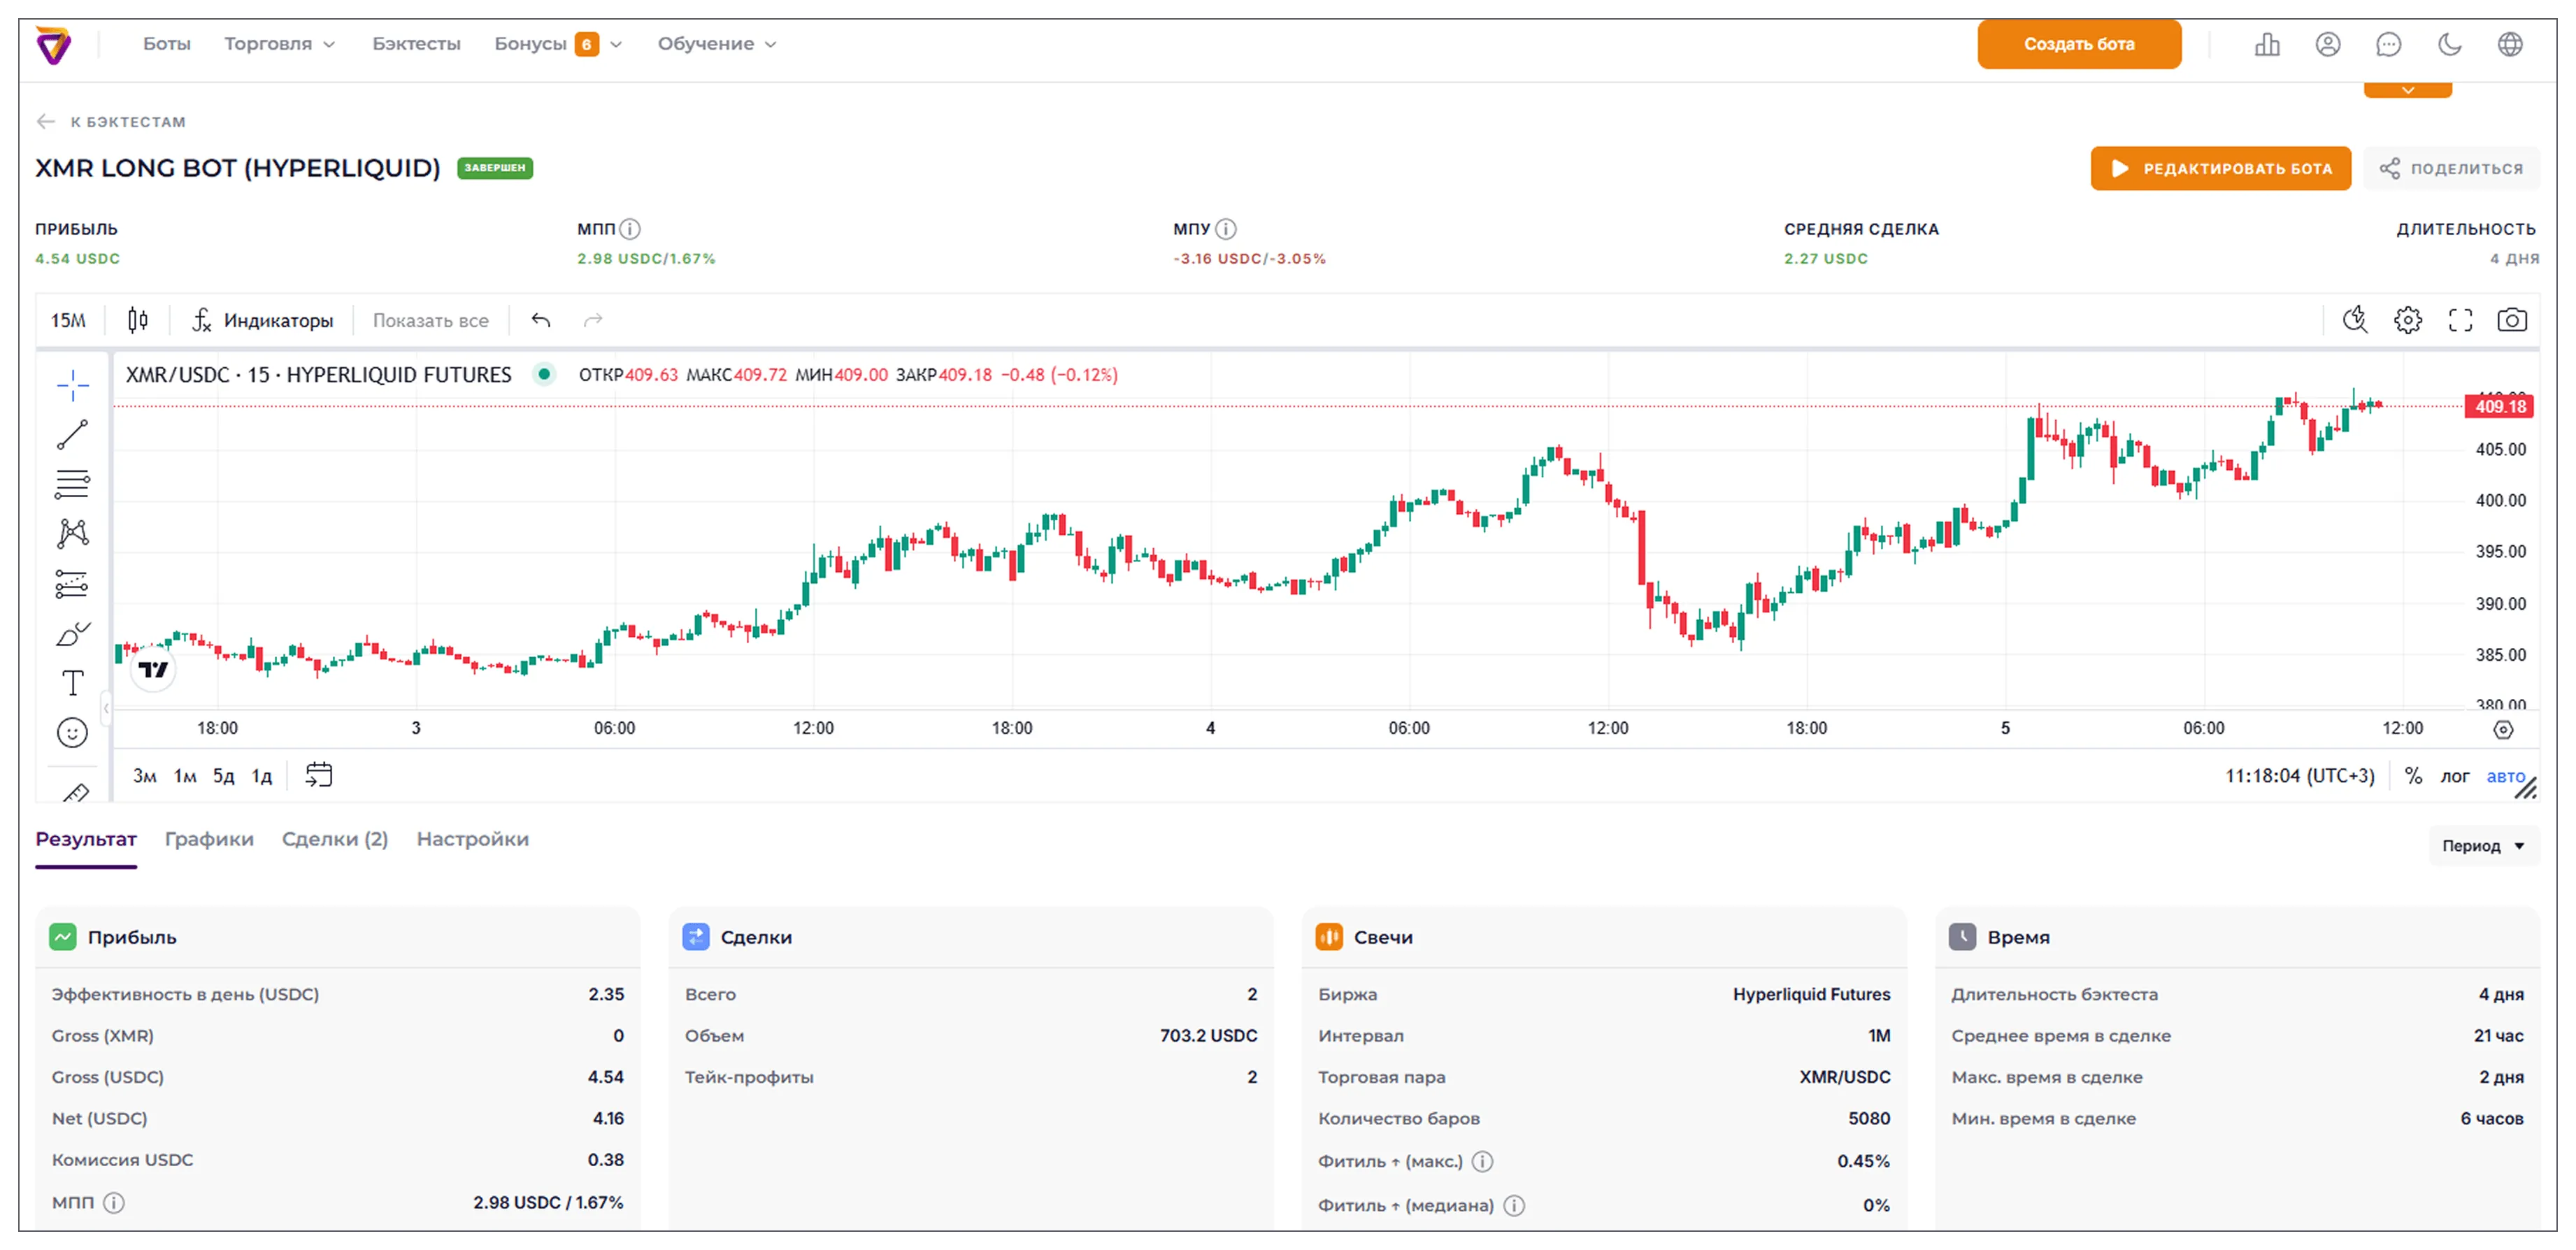The image size is (2576, 1250).
Task: Open the language globe icon
Action: (x=2510, y=44)
